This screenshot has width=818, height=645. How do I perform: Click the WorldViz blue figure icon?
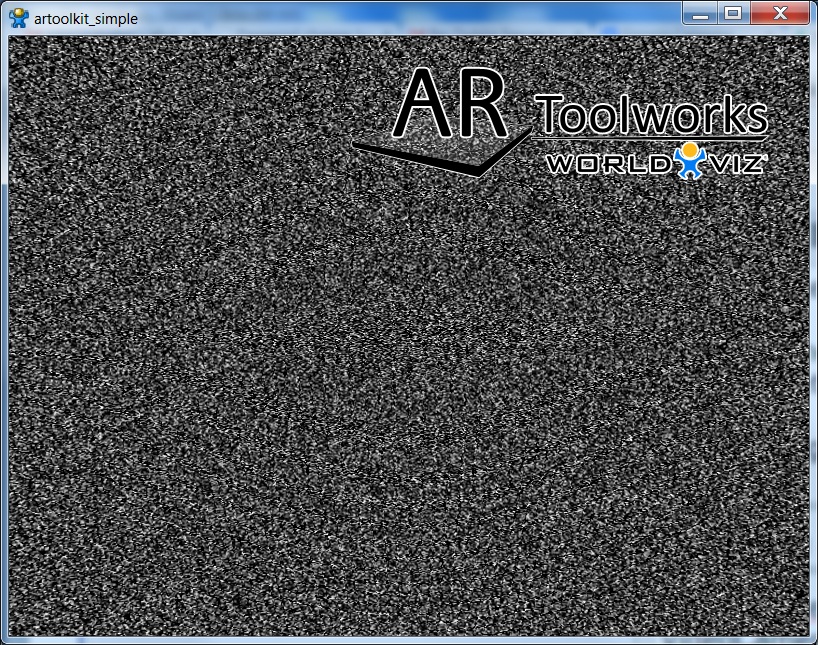[x=690, y=161]
